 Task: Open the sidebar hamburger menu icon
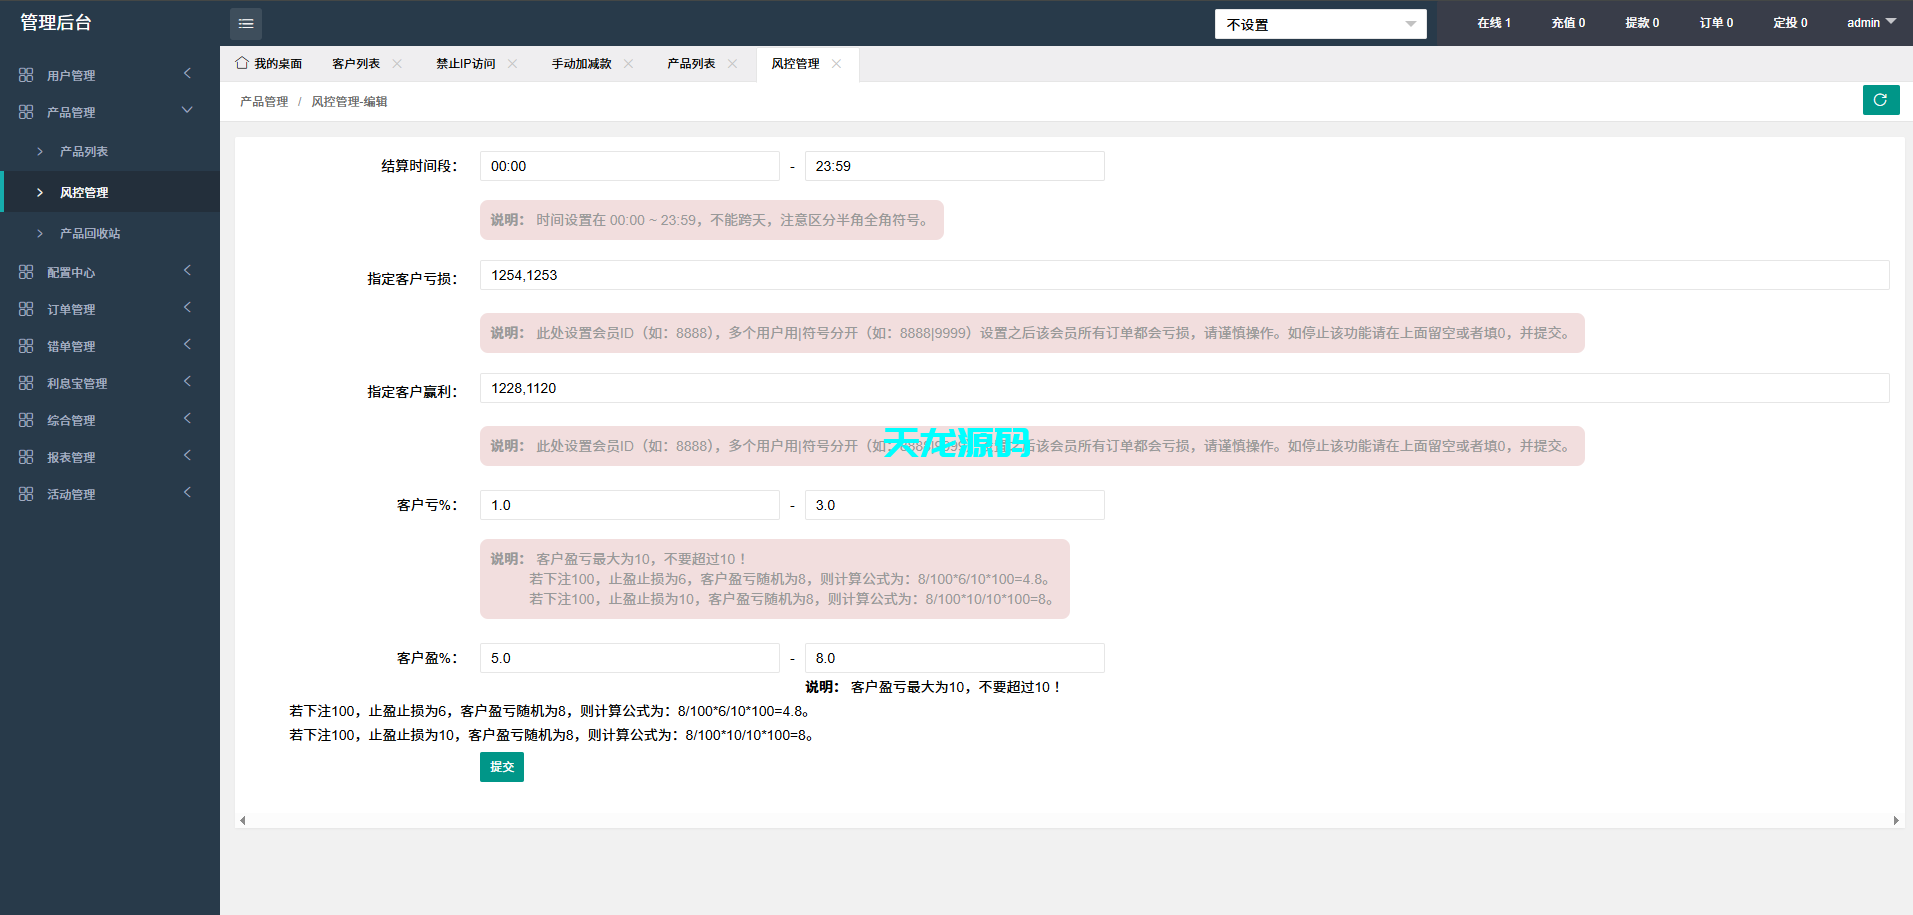(246, 22)
